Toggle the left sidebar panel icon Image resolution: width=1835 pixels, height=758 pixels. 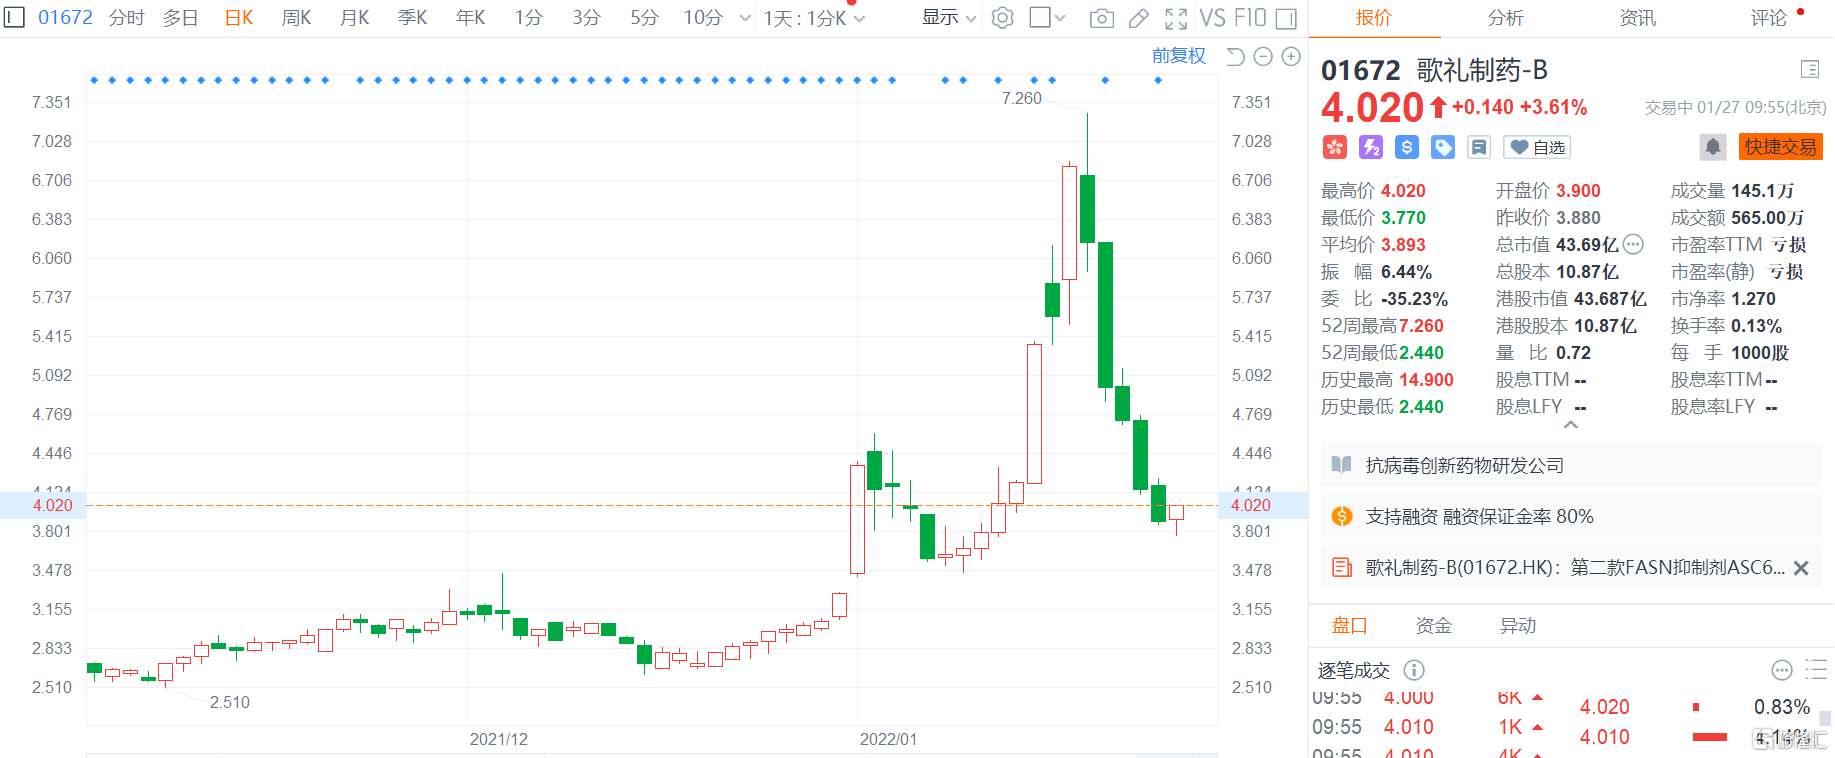14,18
